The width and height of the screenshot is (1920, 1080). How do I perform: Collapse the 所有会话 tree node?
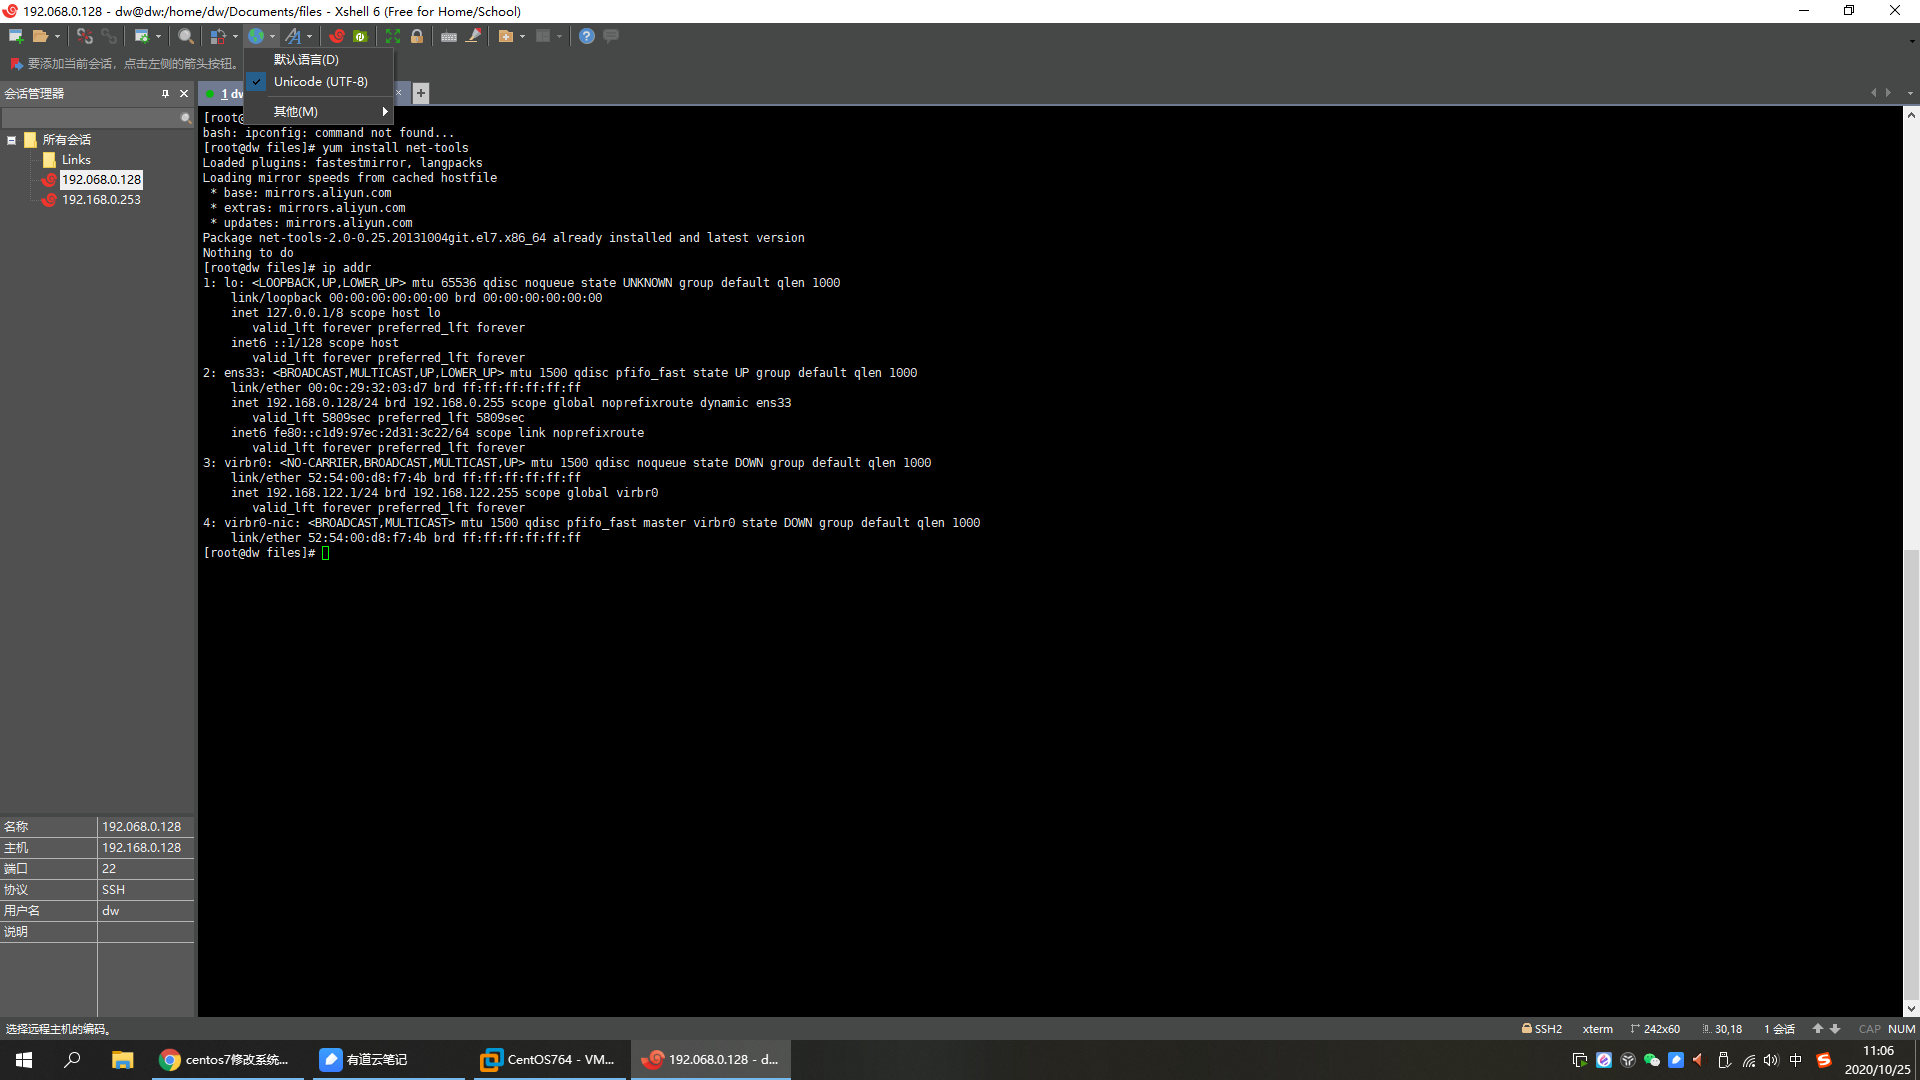click(12, 140)
